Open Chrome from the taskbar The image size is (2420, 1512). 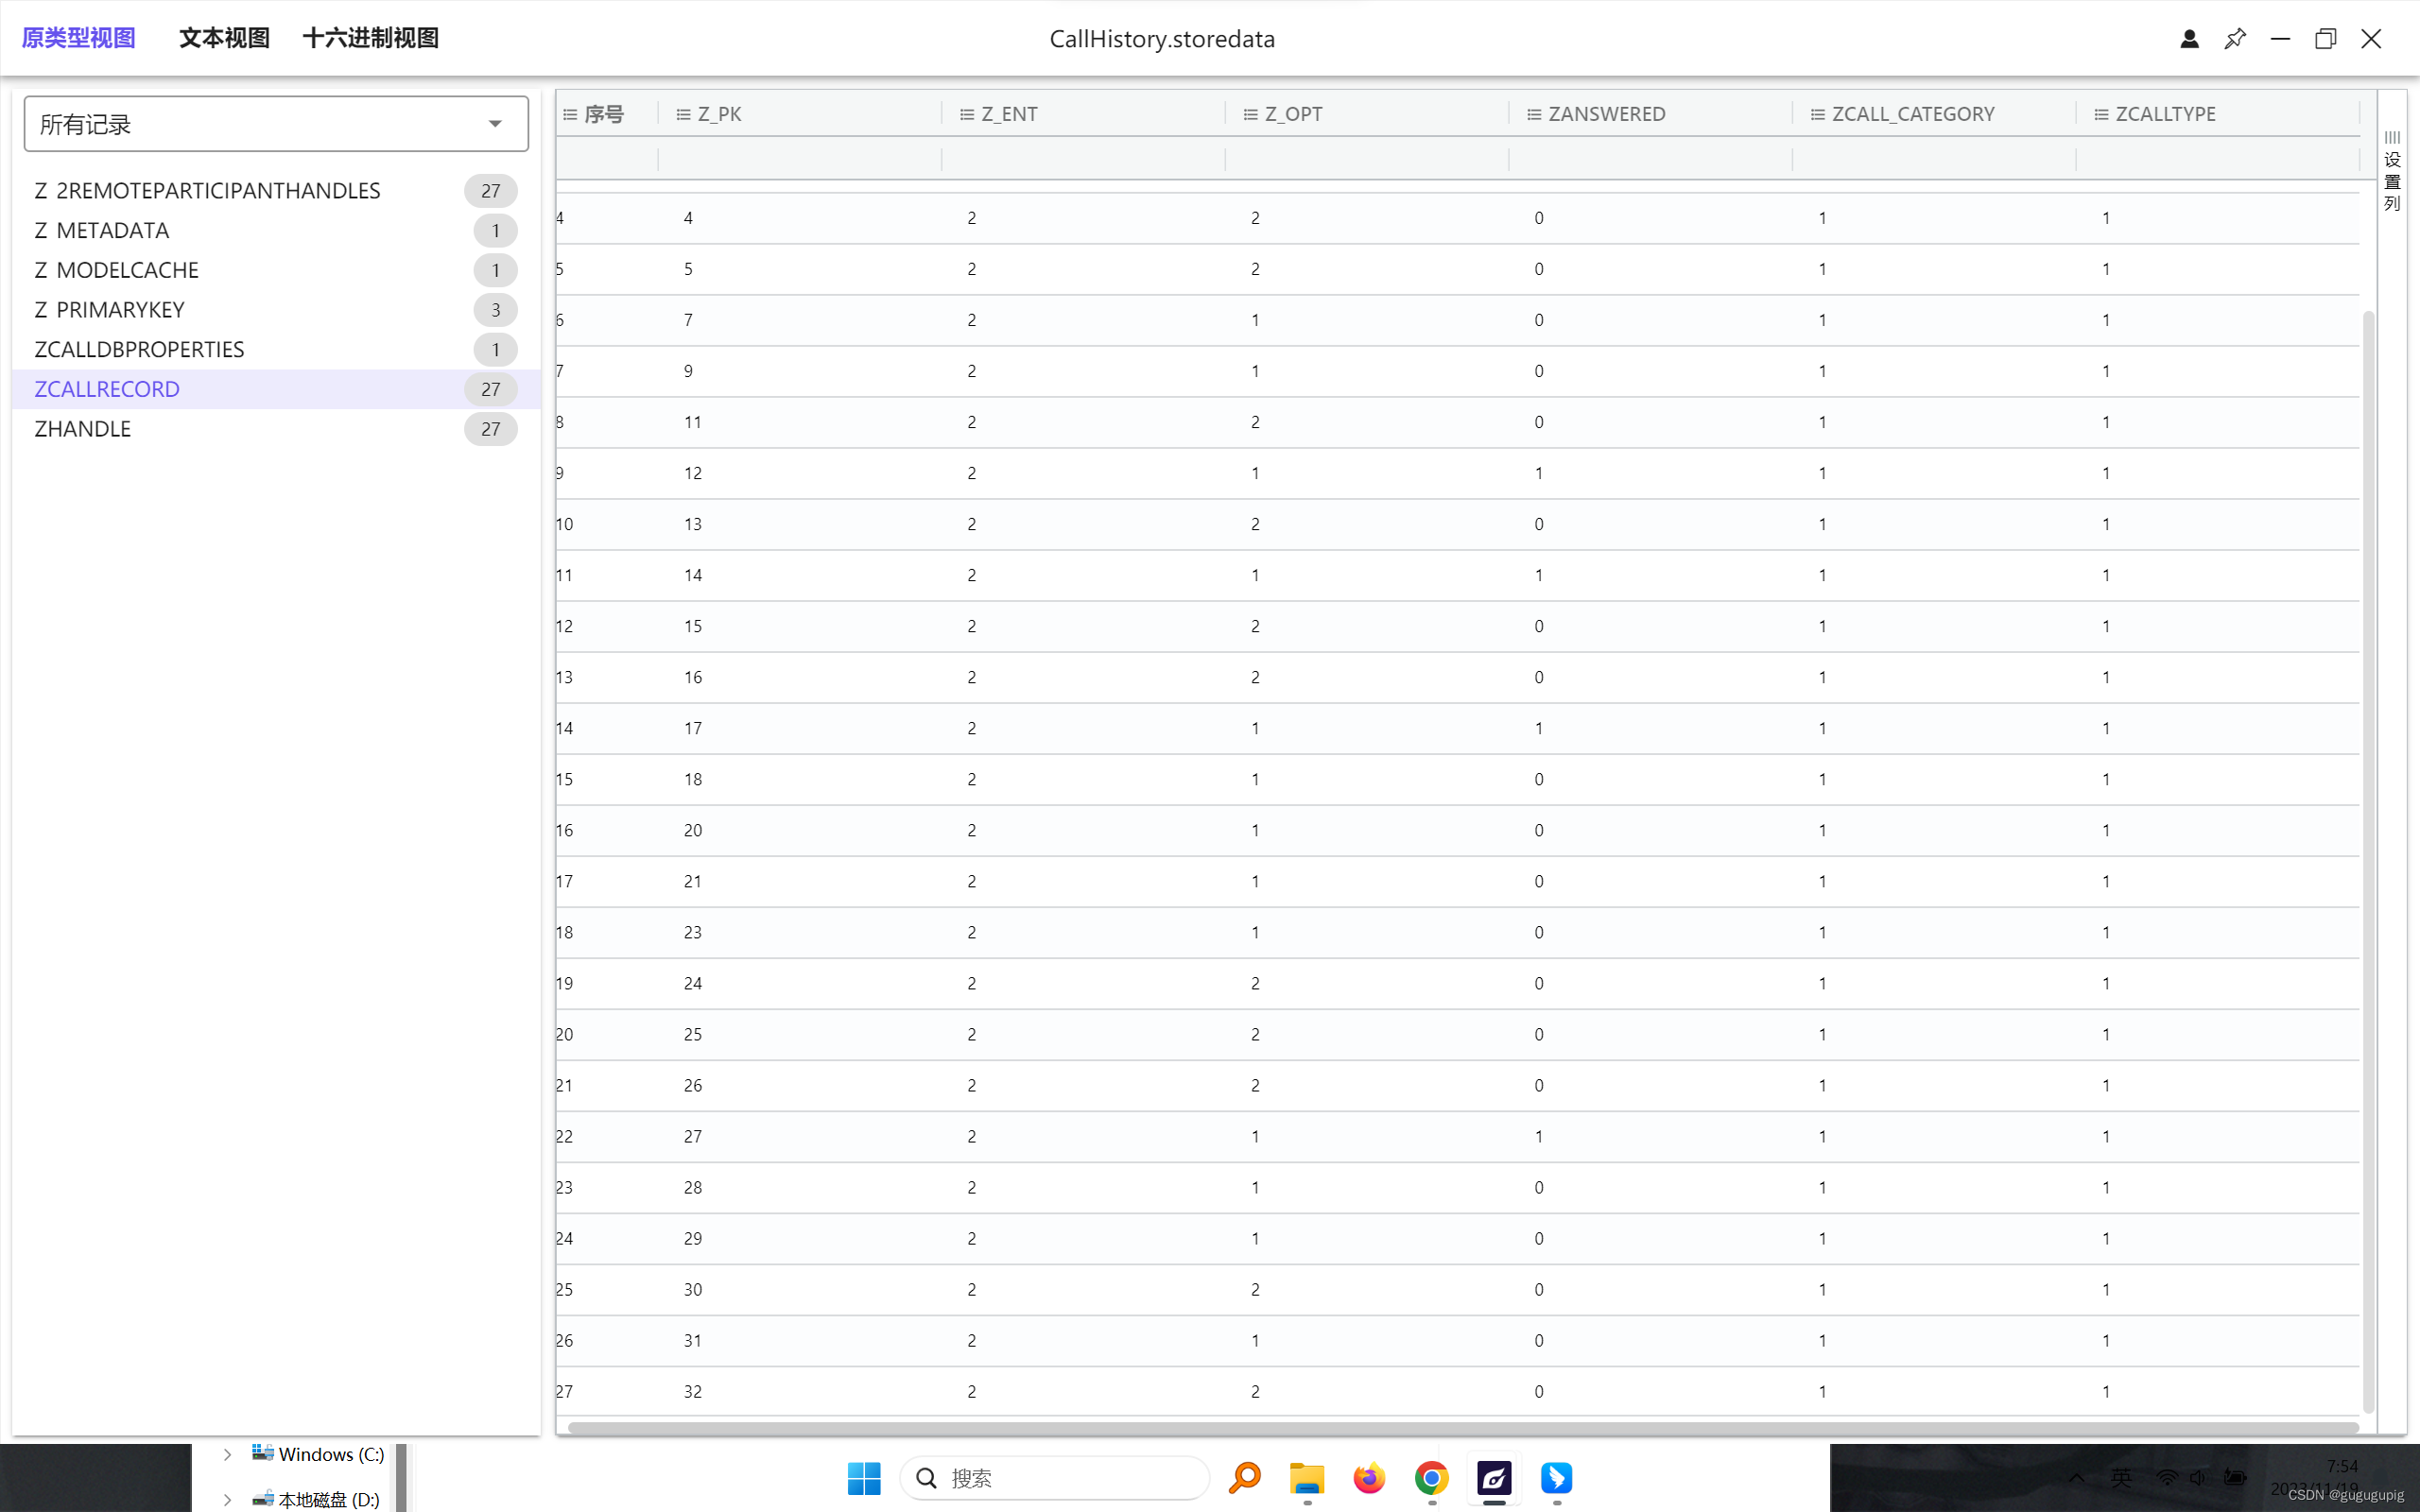1431,1478
